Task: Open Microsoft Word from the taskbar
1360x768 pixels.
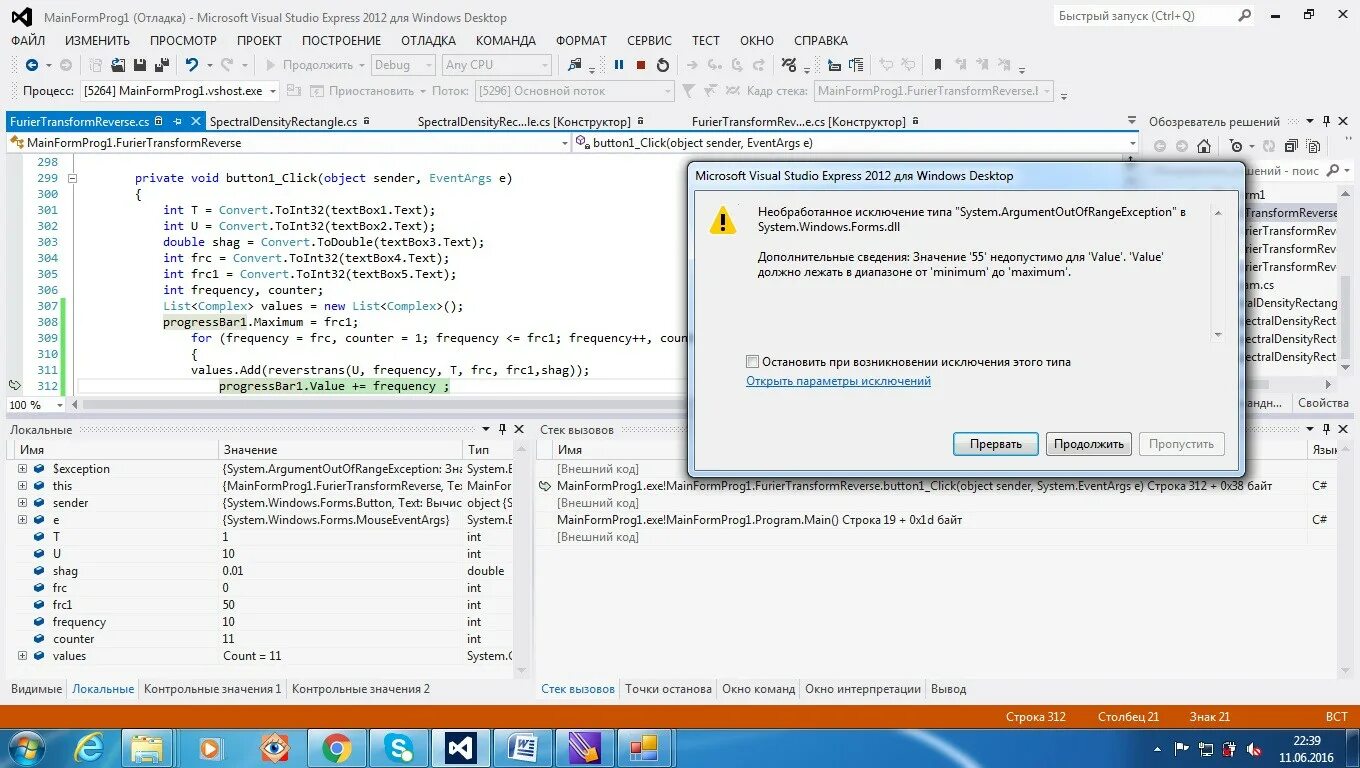Action: pos(521,747)
